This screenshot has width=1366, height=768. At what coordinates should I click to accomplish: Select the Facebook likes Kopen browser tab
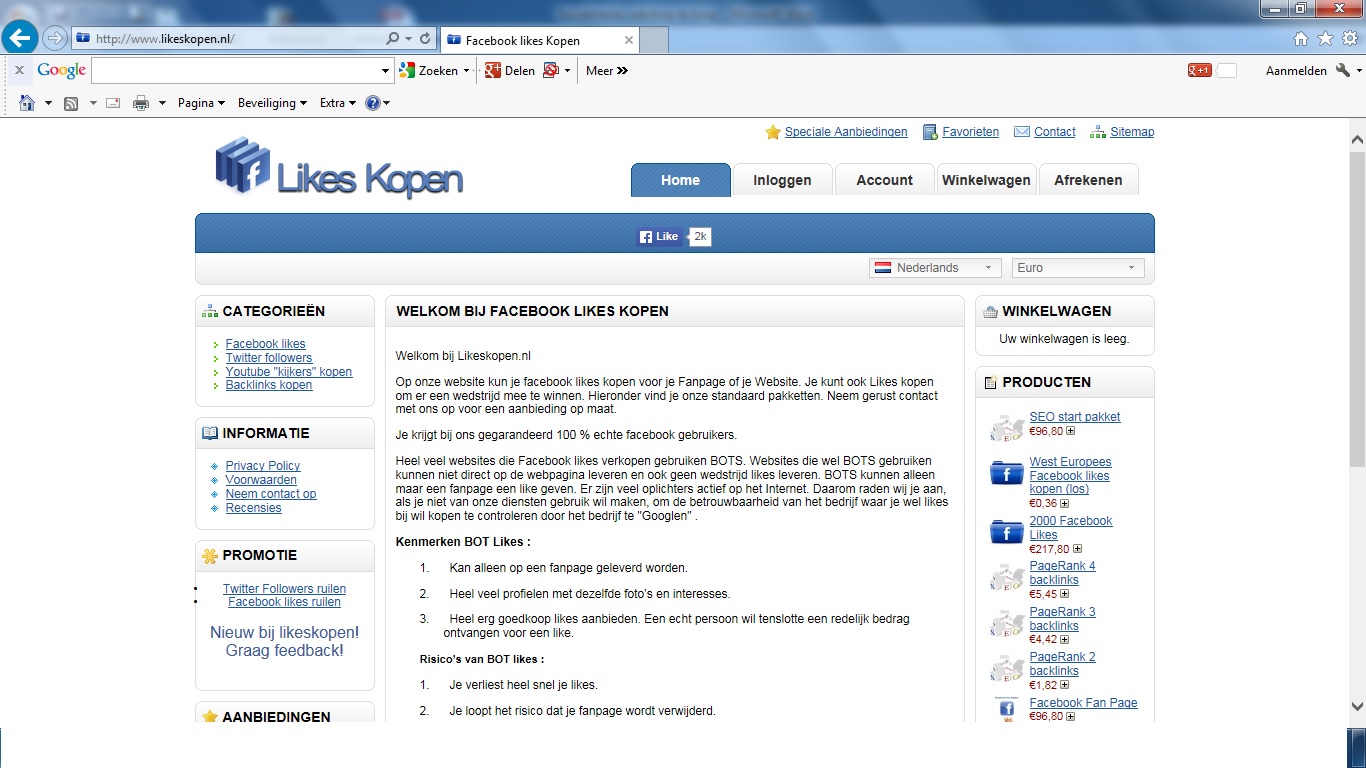(x=539, y=40)
